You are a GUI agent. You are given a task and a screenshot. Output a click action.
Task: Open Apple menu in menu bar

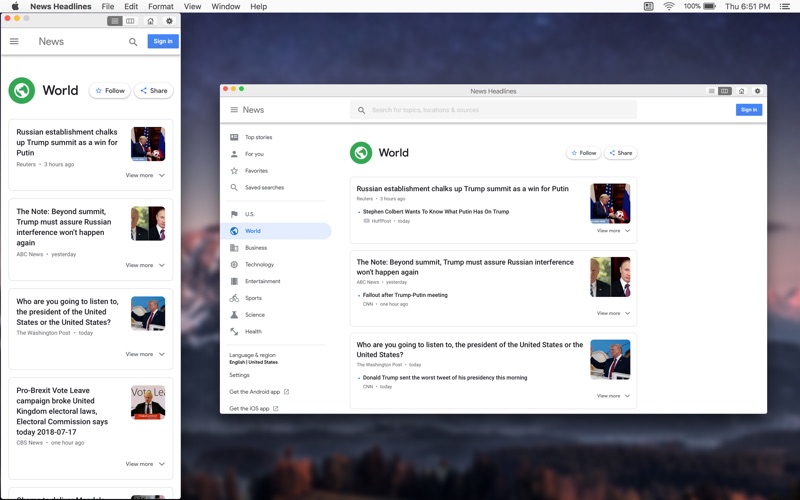pyautogui.click(x=15, y=6)
